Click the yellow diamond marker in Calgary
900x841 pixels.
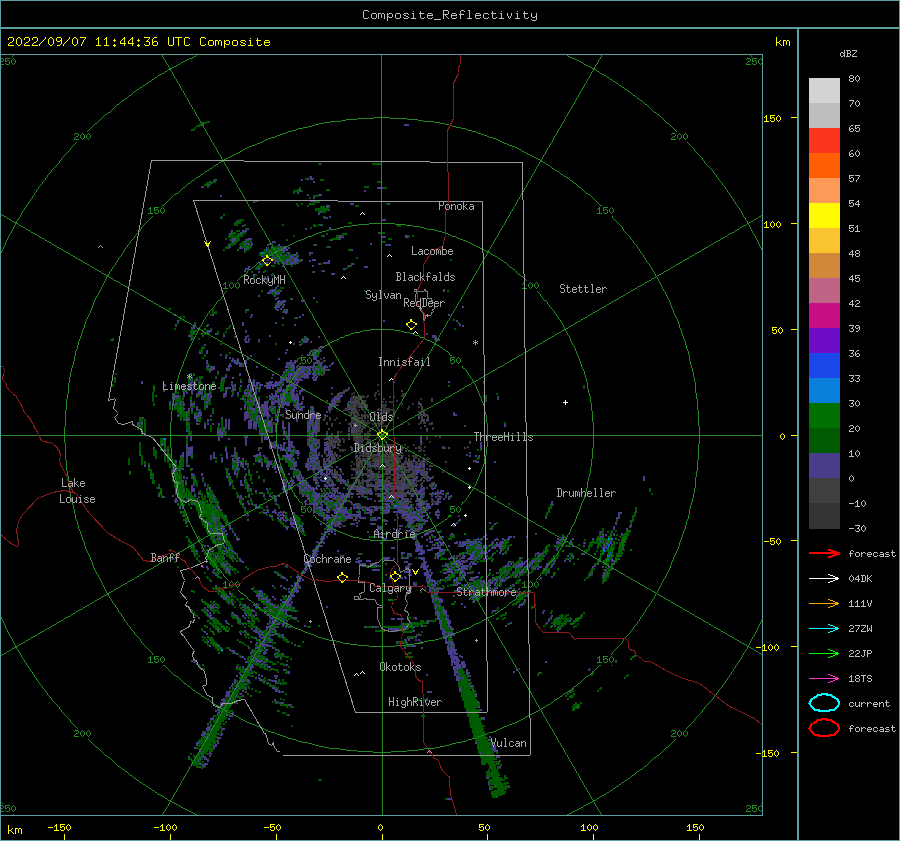click(x=395, y=576)
